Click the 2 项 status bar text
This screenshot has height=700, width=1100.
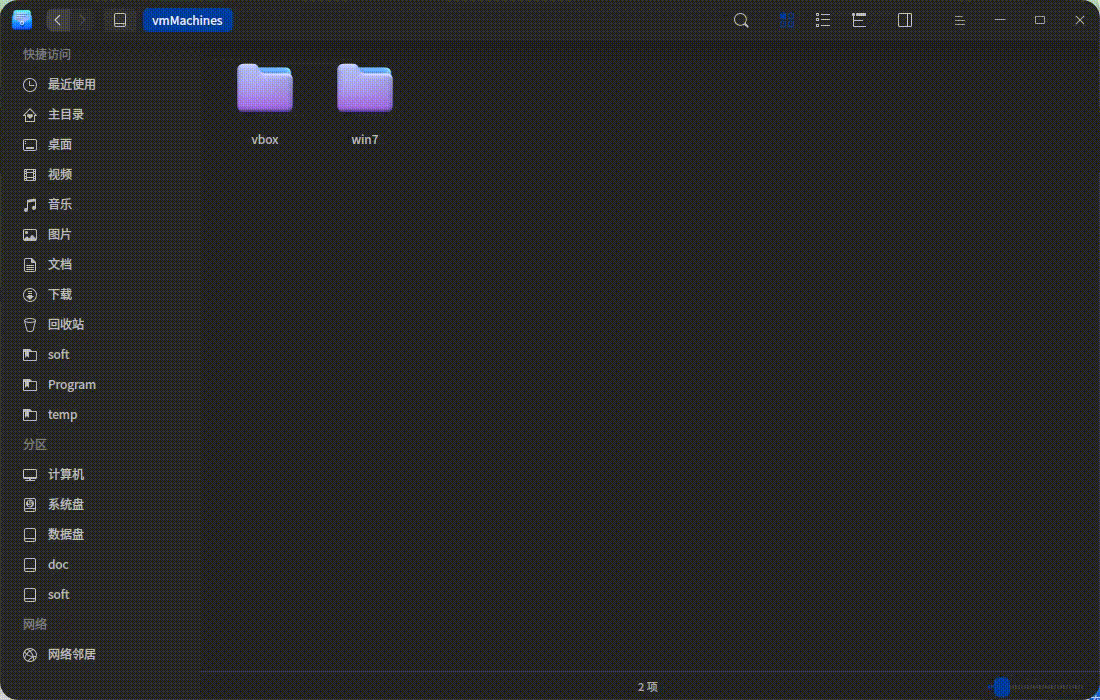pyautogui.click(x=648, y=687)
